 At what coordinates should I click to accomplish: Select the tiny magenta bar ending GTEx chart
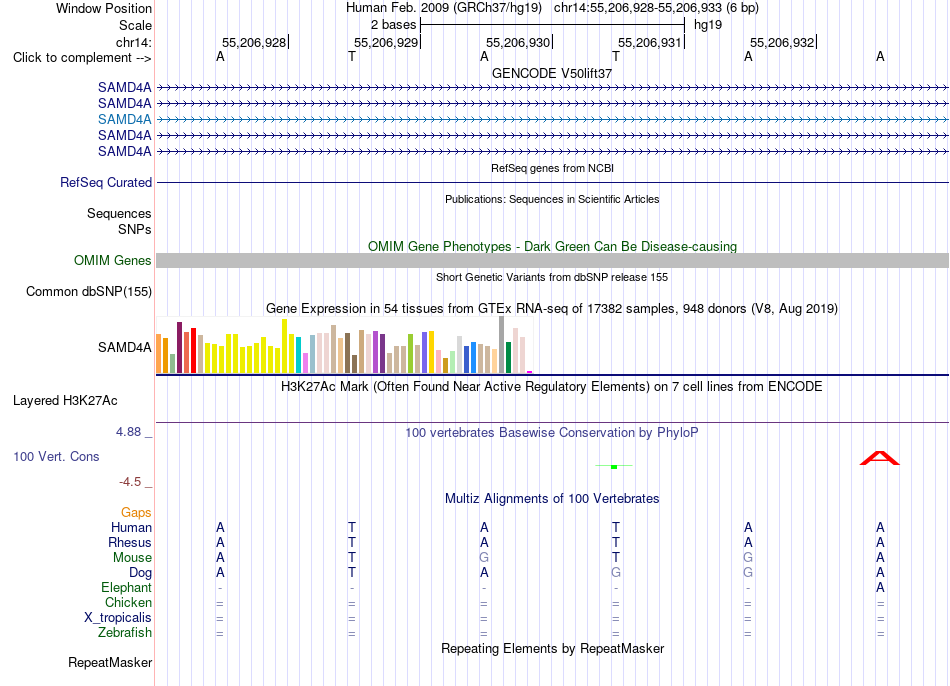click(x=530, y=372)
